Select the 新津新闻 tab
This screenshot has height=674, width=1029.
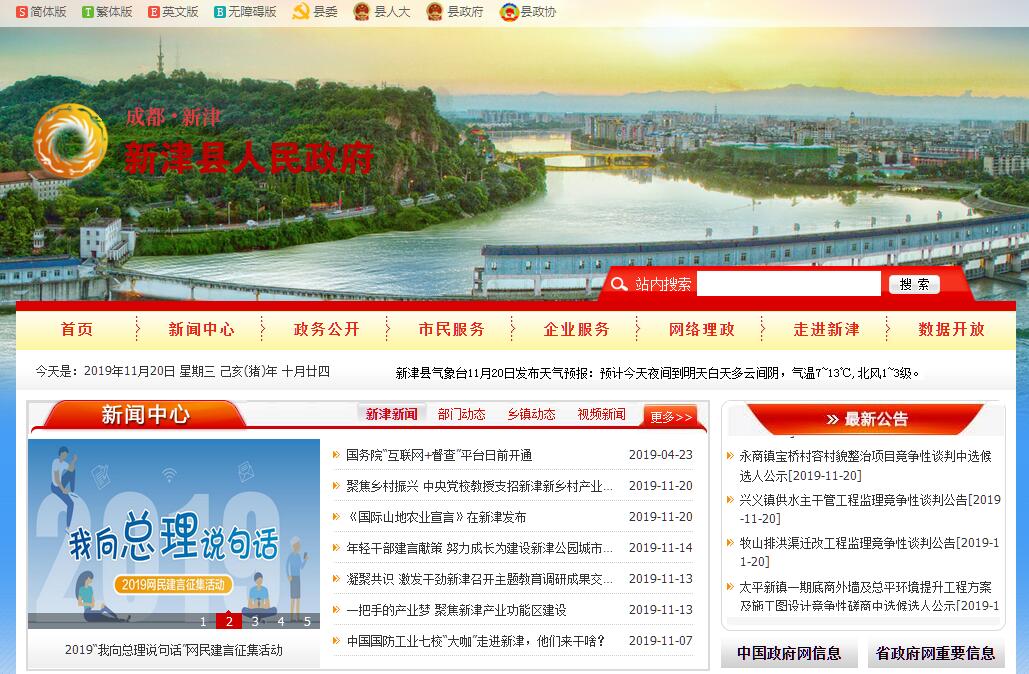(391, 414)
